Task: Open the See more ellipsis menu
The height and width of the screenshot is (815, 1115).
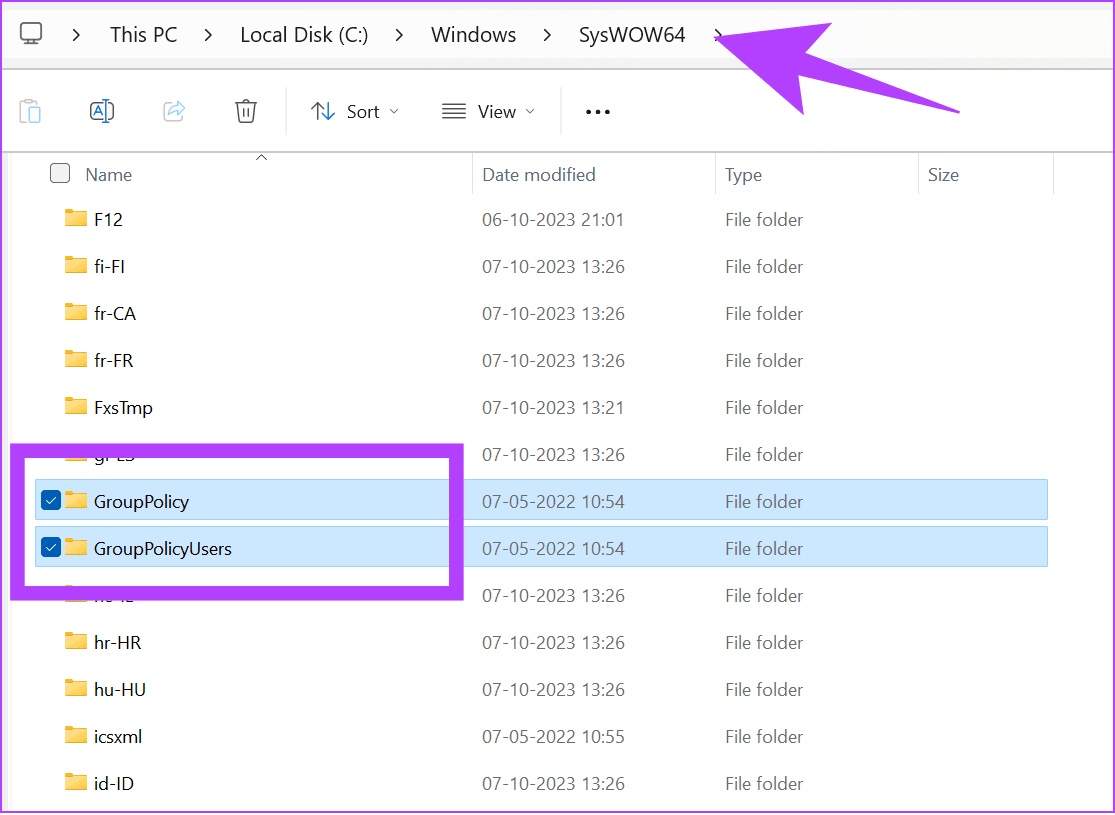Action: coord(598,112)
